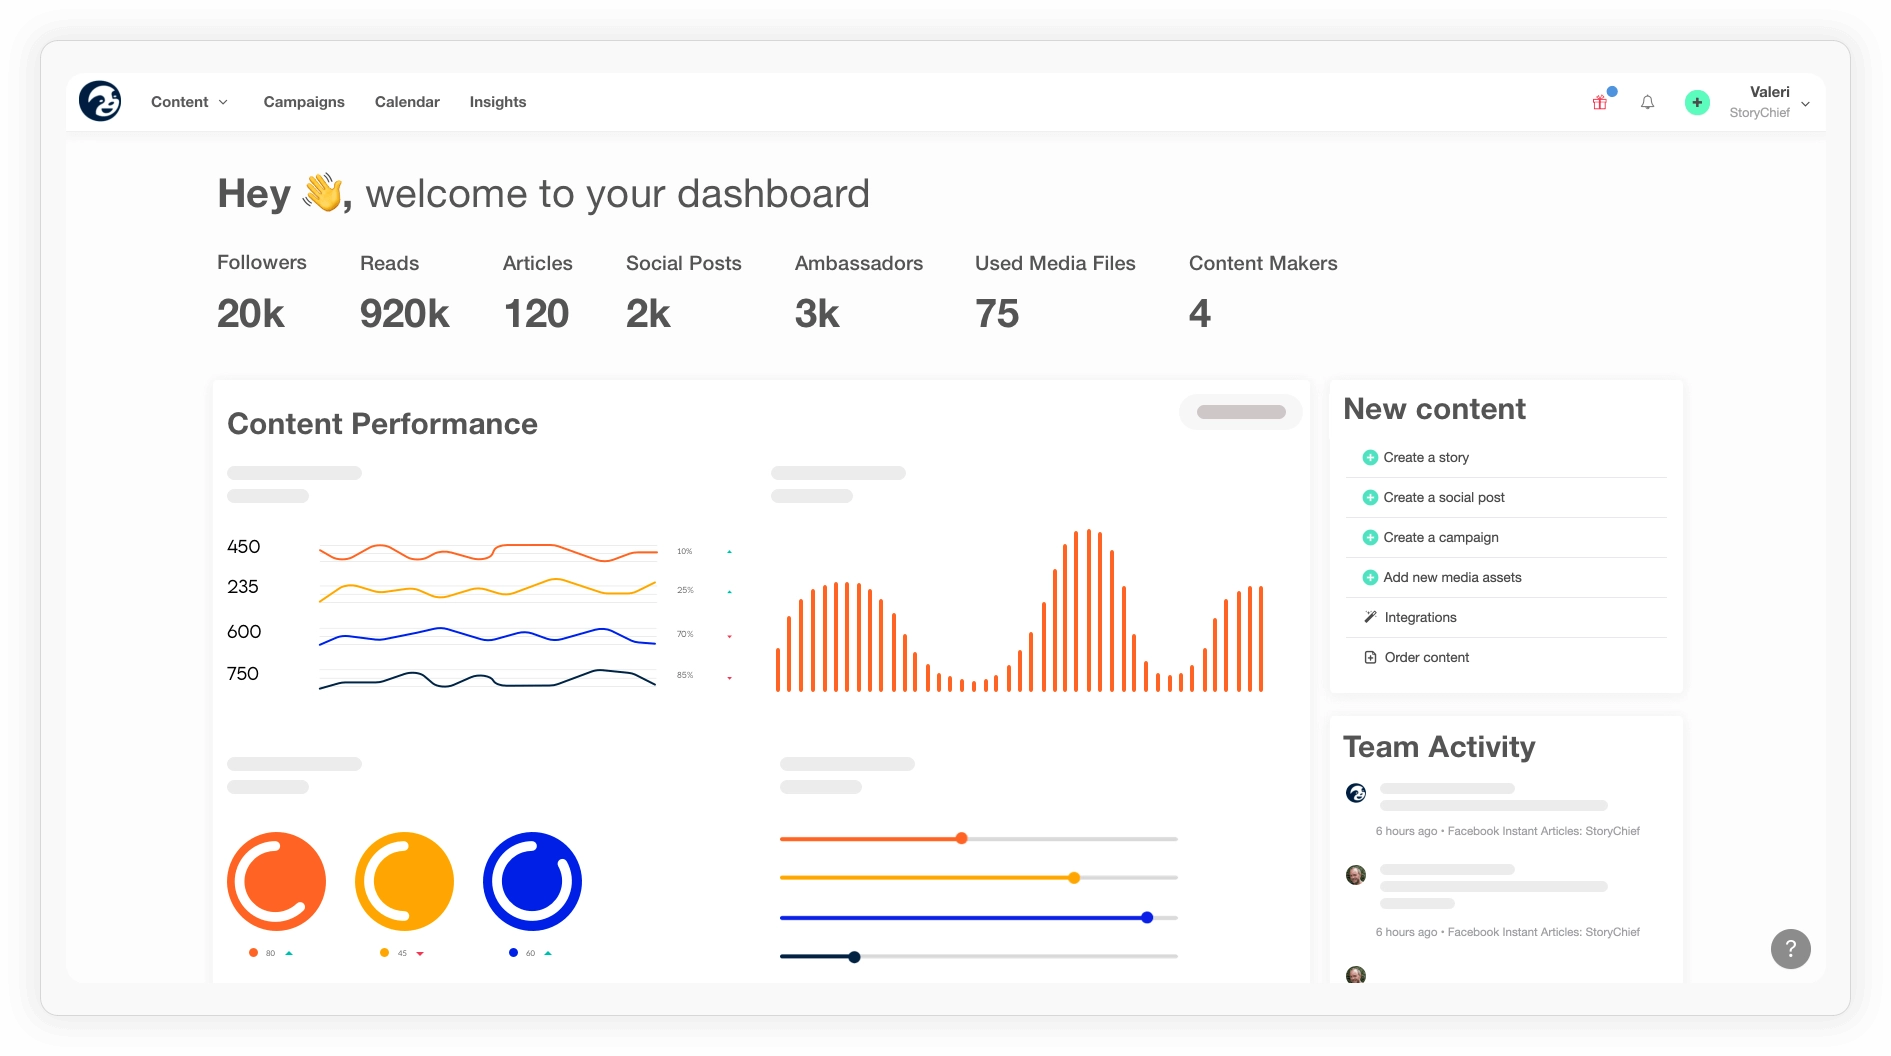Screen dimensions: 1891x1056
Task: Click the StoryChief logo in the navbar
Action: point(101,101)
